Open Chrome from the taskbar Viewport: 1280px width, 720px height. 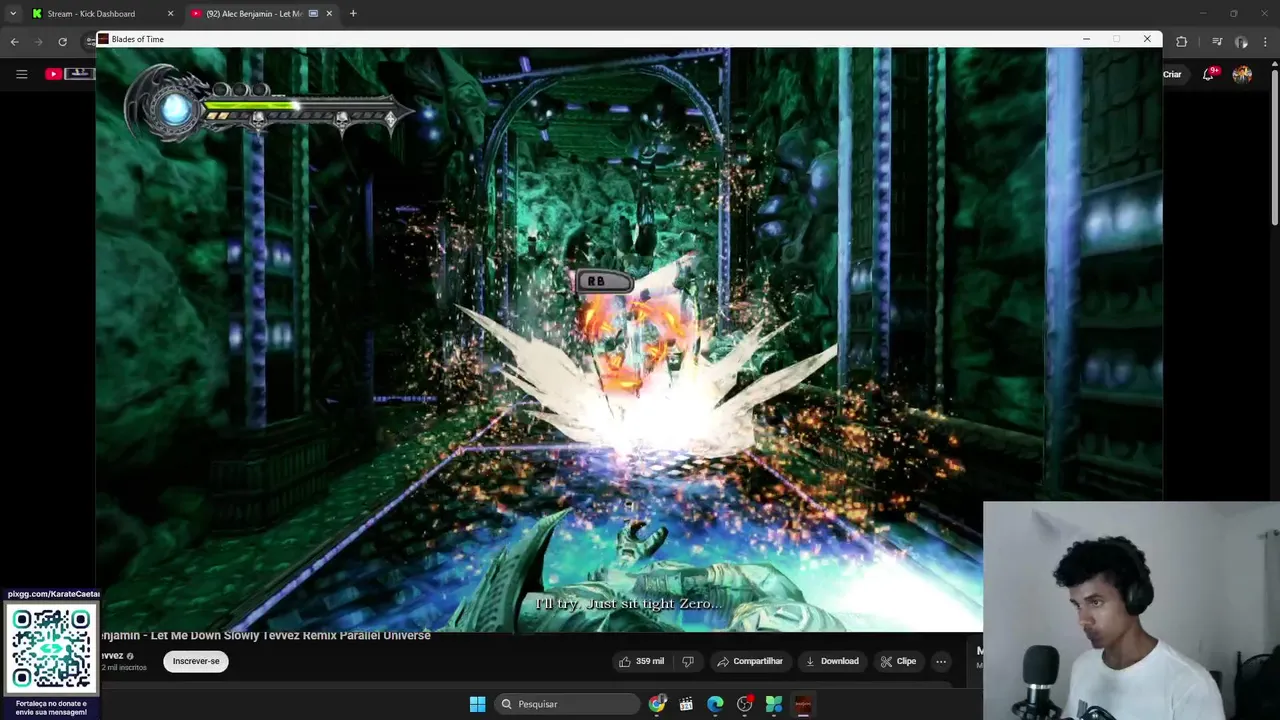click(657, 704)
